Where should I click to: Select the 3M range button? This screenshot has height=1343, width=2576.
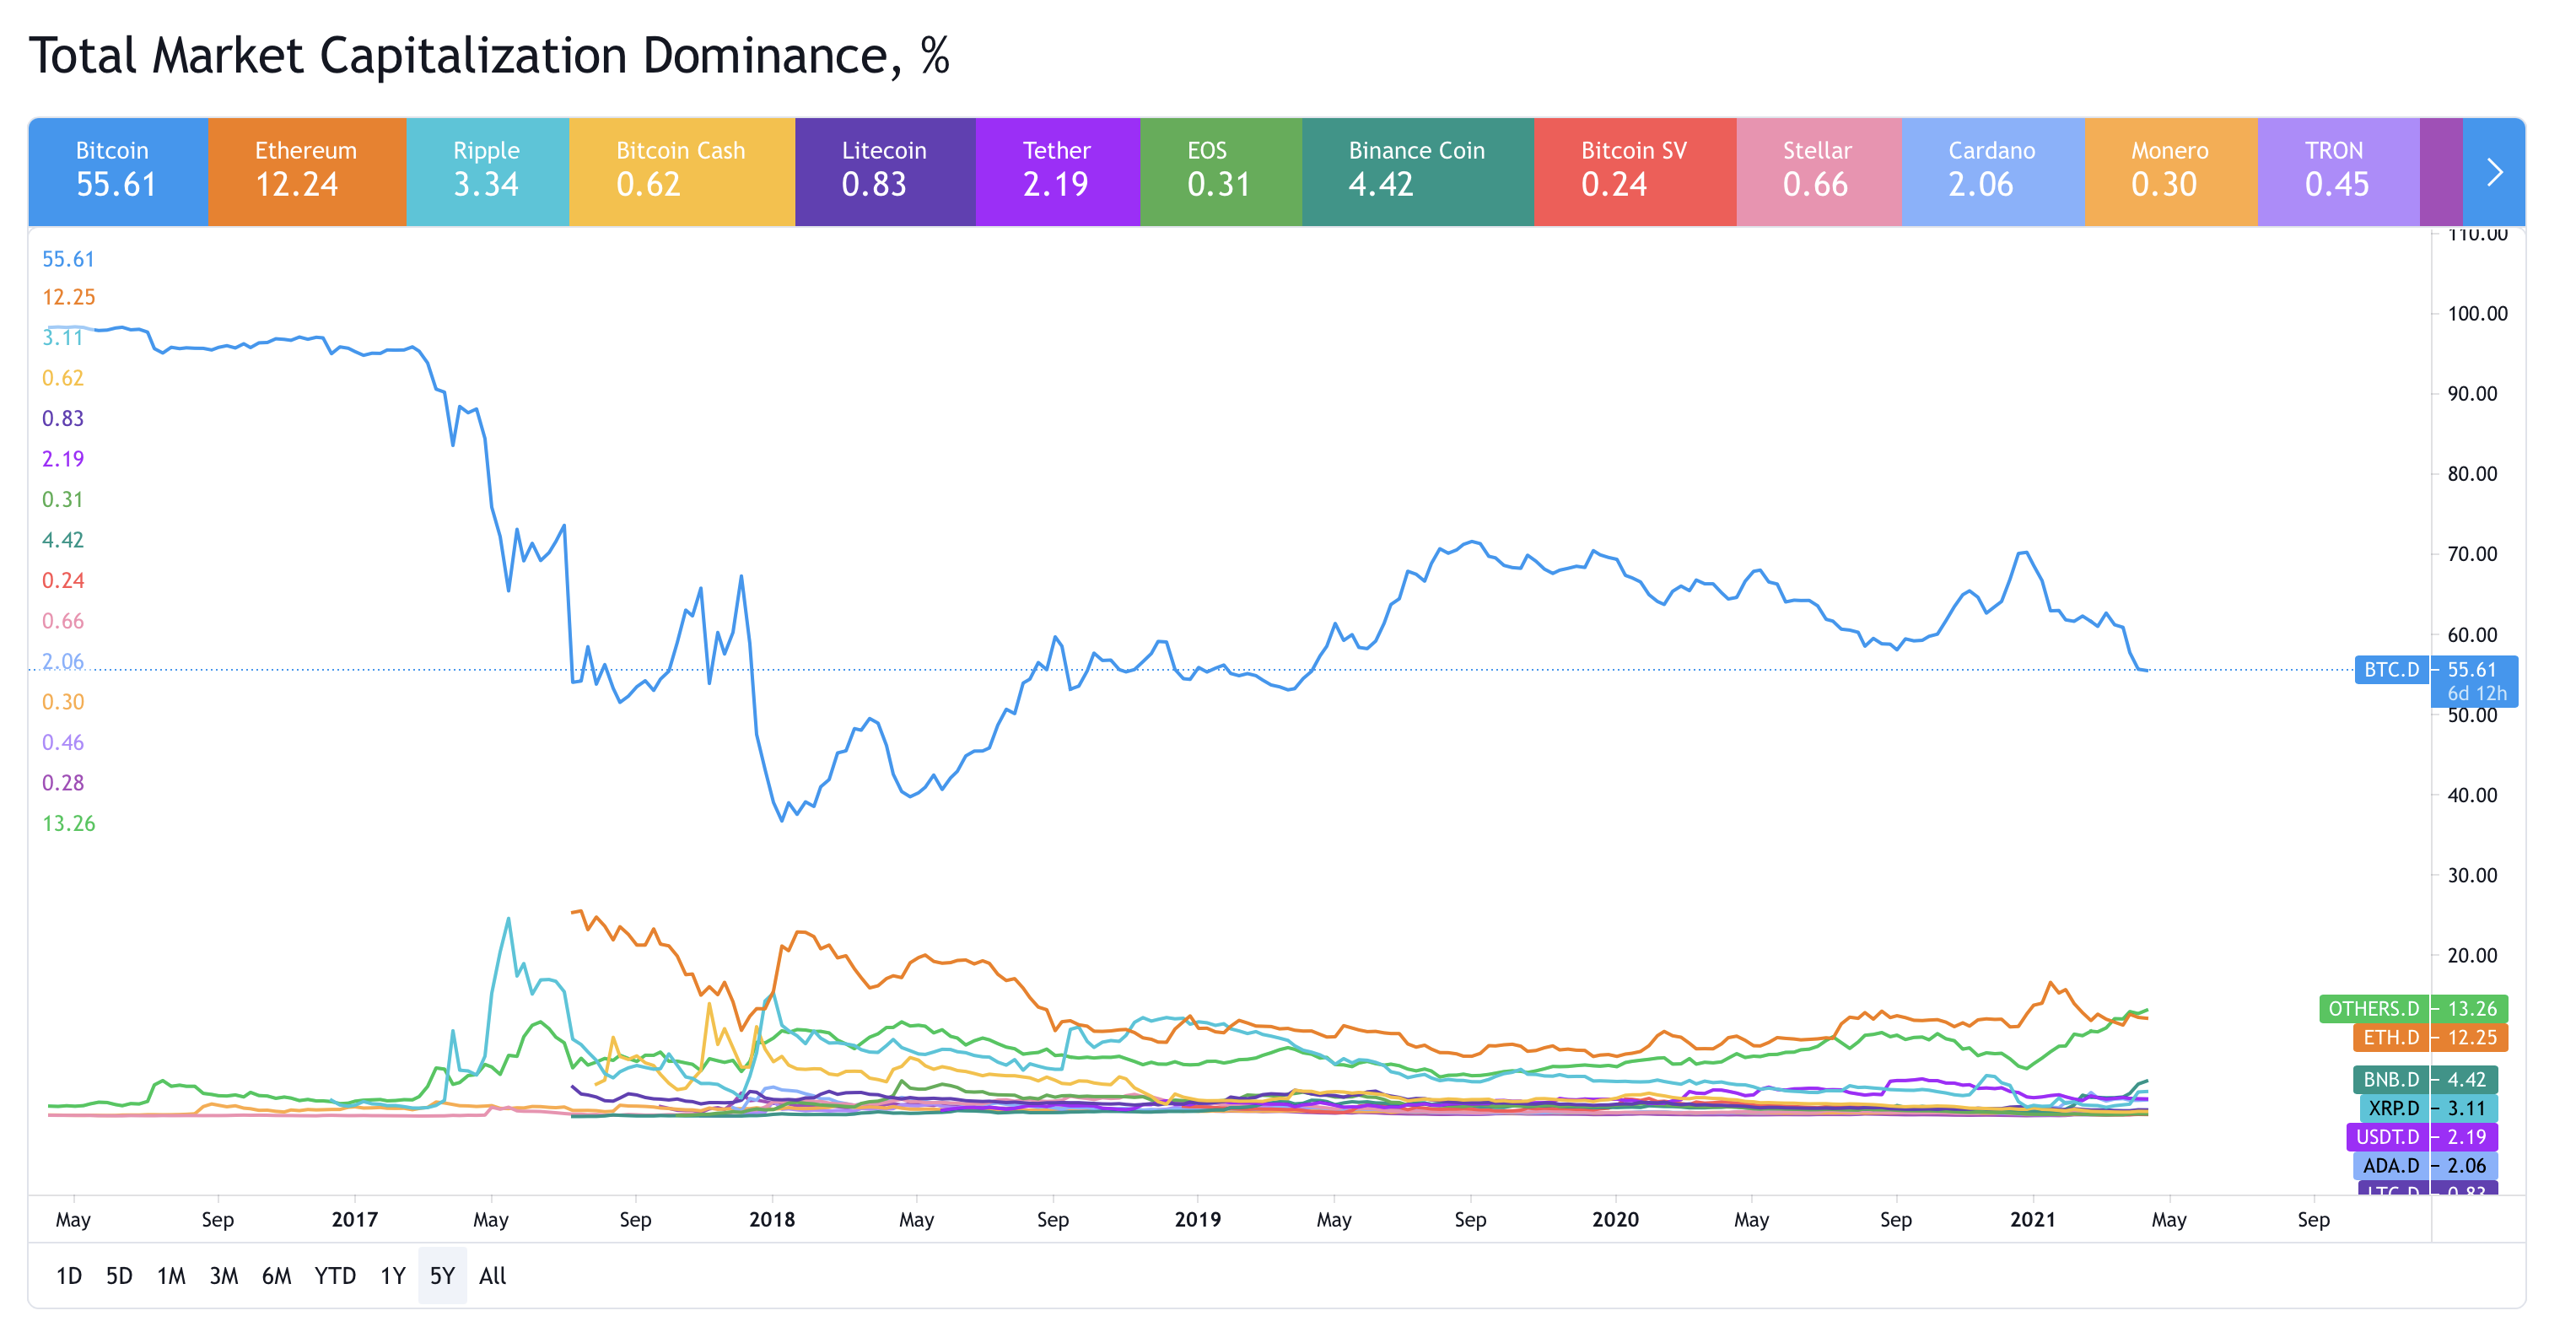[223, 1276]
